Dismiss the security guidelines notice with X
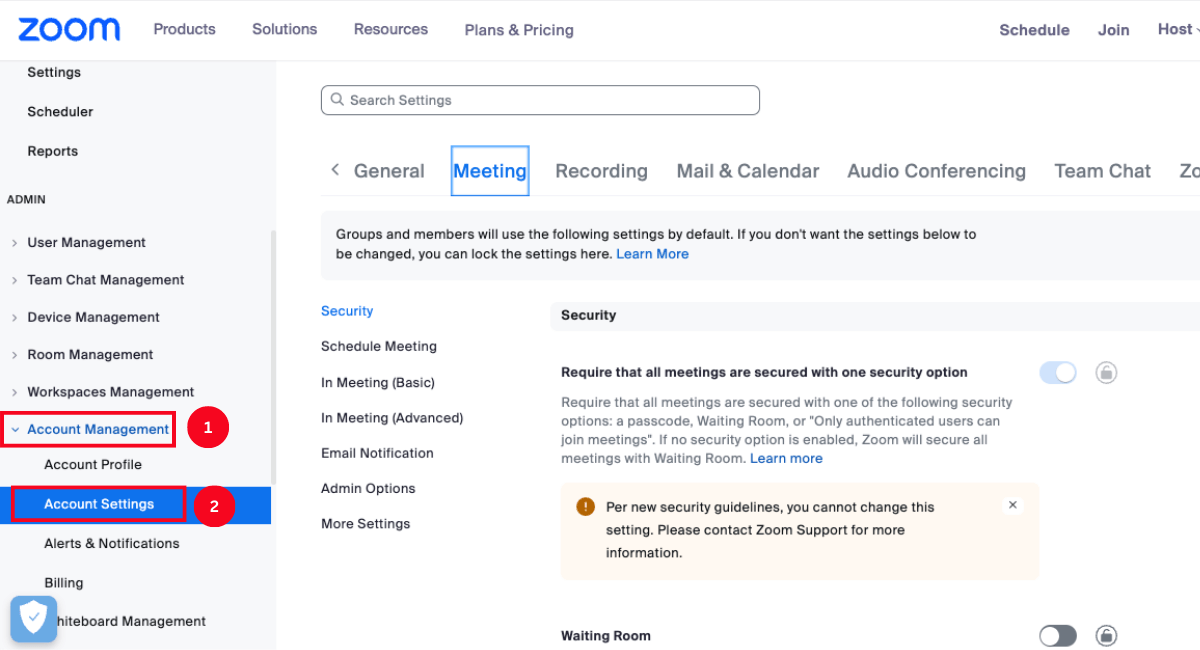1200x650 pixels. point(1012,506)
